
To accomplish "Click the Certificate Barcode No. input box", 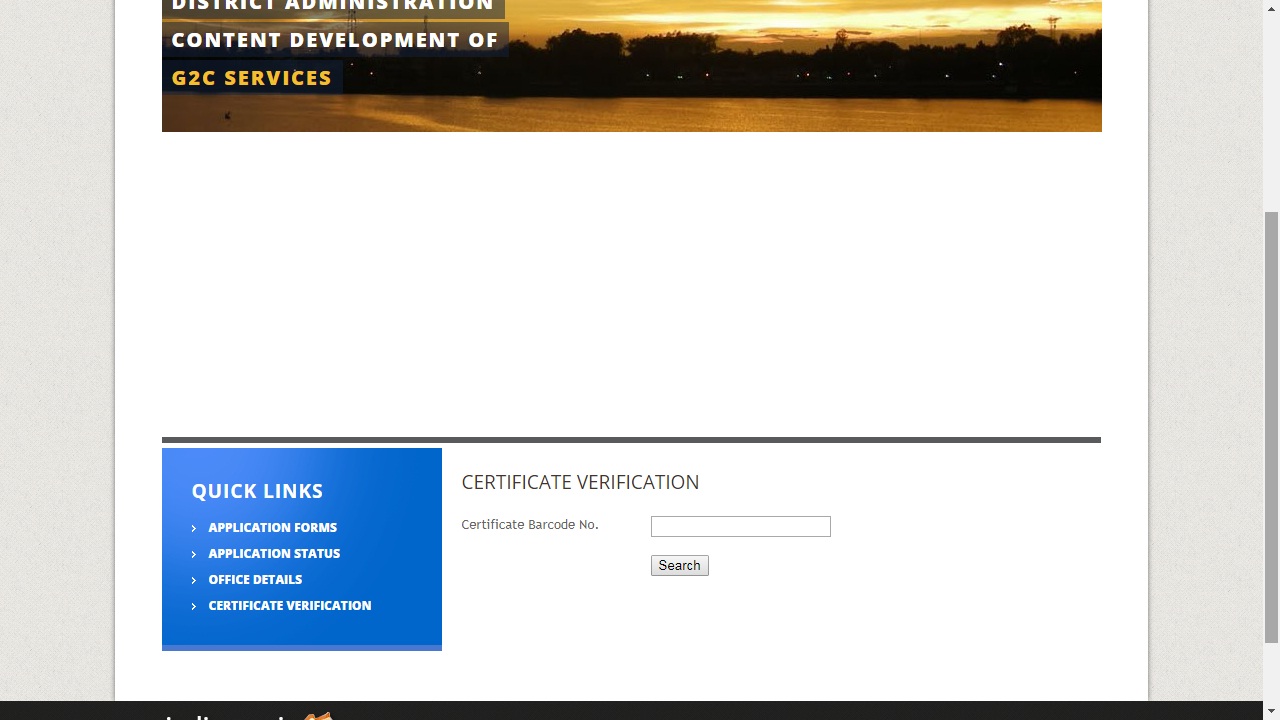I will pyautogui.click(x=740, y=526).
